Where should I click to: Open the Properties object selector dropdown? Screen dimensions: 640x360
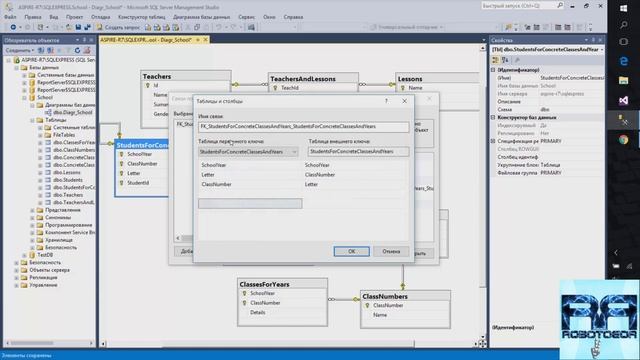tap(601, 50)
